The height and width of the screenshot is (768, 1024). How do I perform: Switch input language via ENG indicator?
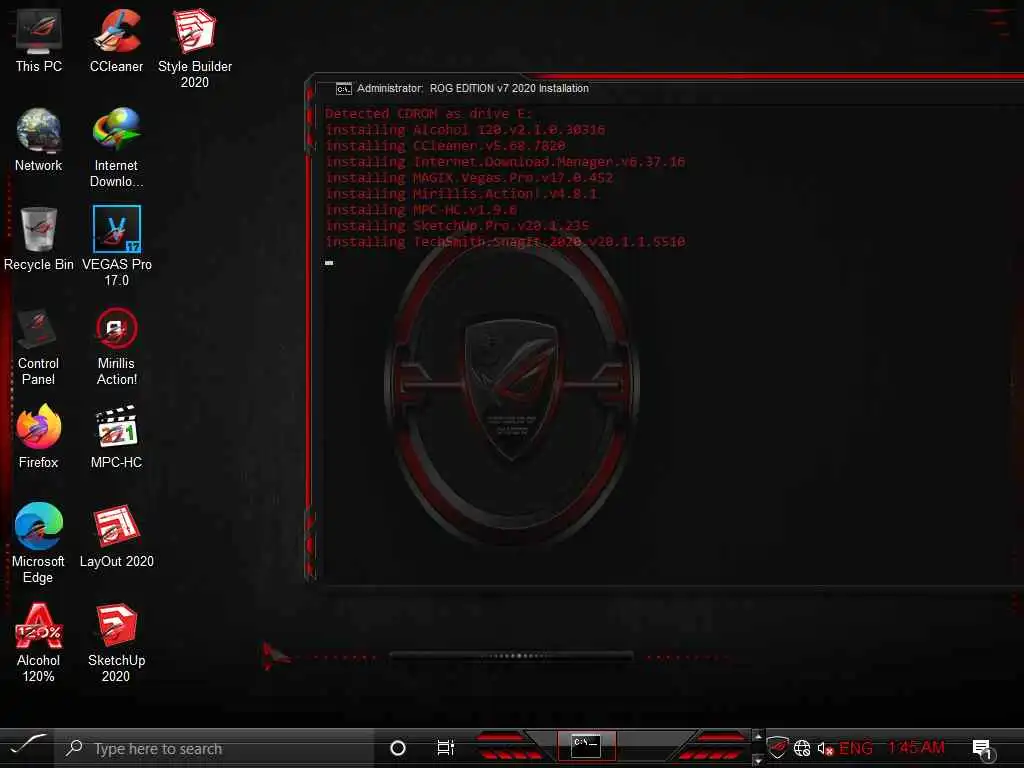[856, 748]
